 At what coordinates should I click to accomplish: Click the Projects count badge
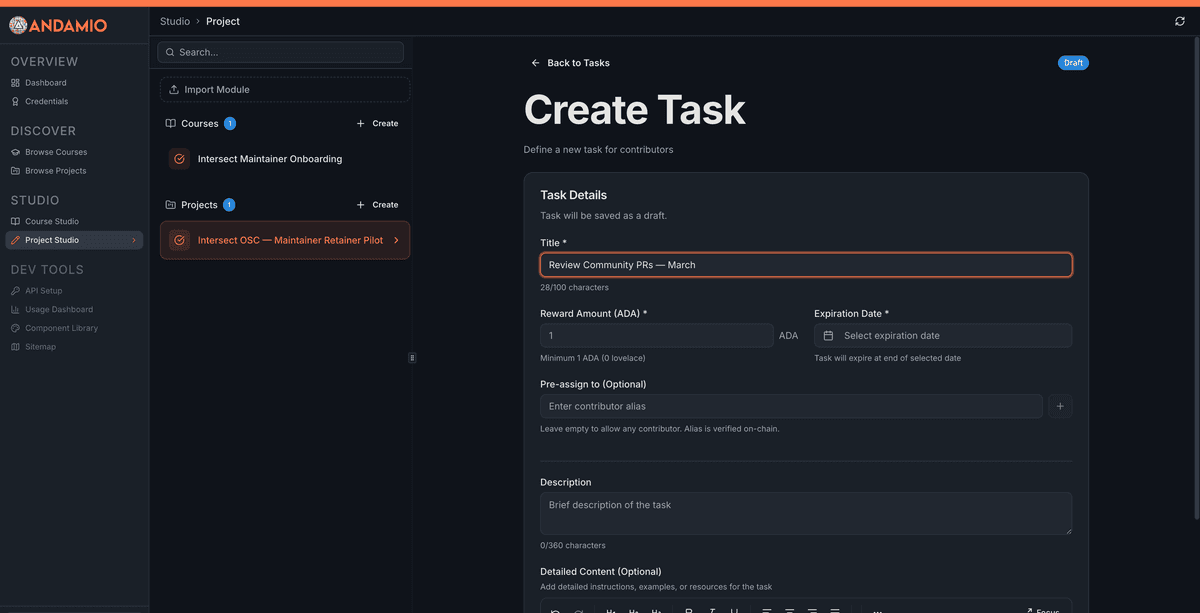pyautogui.click(x=229, y=205)
